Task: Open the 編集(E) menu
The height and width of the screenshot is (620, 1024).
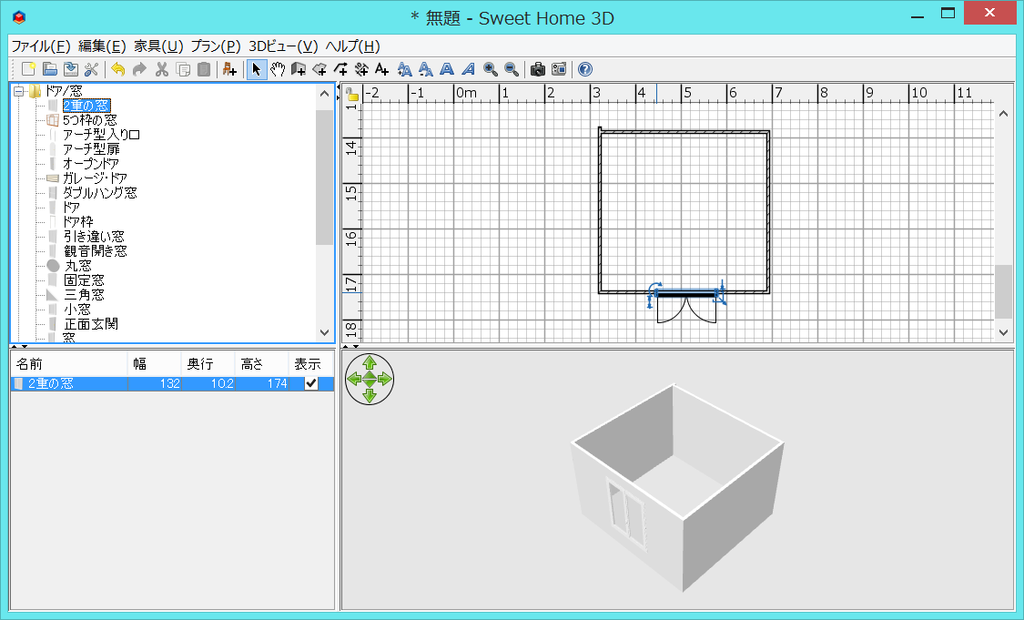Action: (102, 46)
